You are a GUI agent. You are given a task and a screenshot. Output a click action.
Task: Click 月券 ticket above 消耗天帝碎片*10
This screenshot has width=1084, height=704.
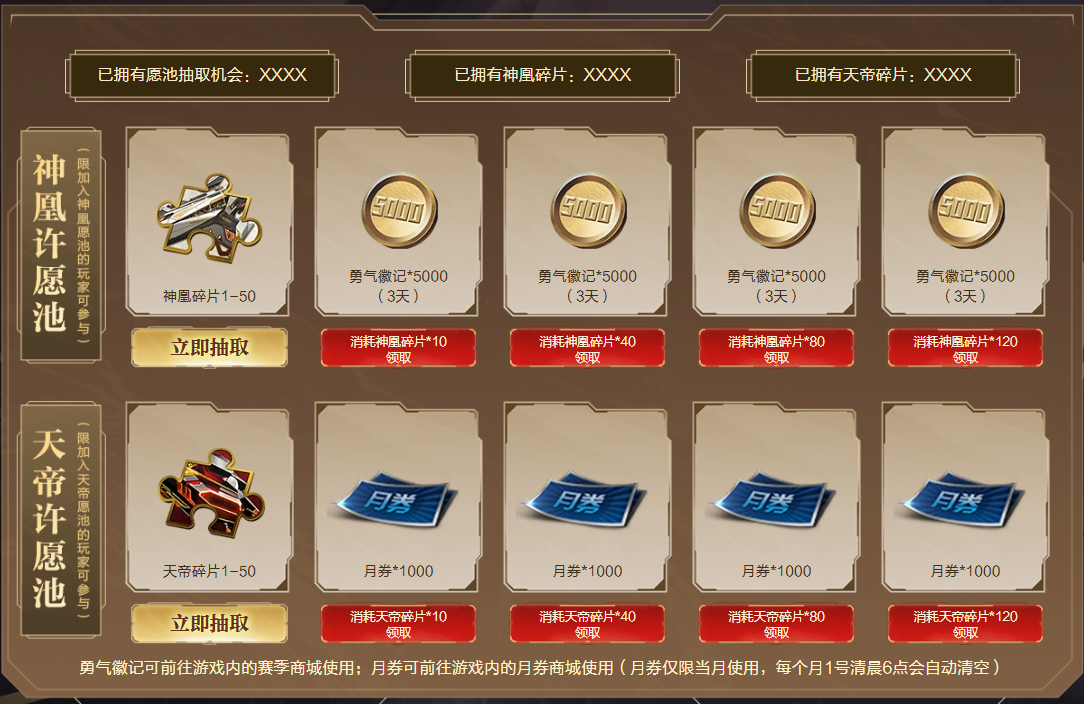click(396, 500)
